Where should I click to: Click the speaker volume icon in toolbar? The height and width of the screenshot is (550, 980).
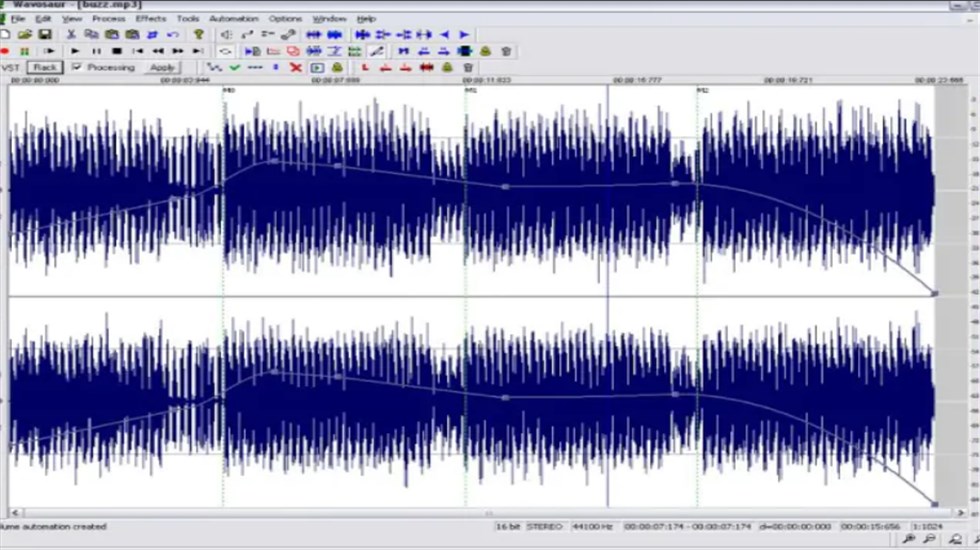point(226,34)
